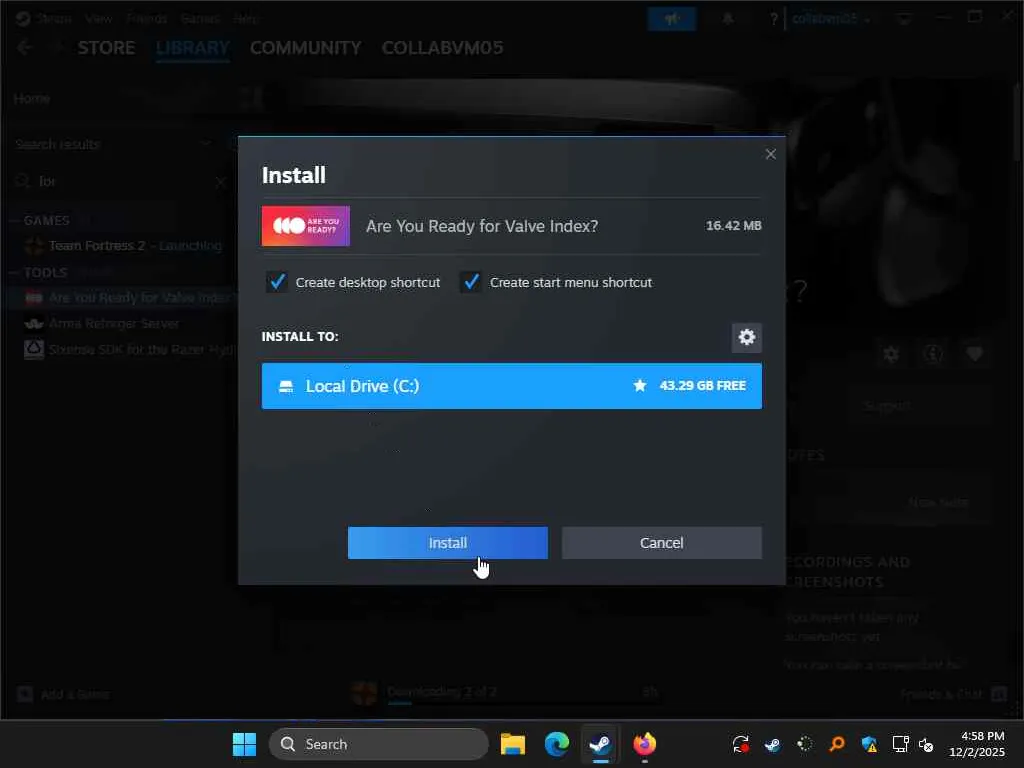Open Firefox from taskbar
The height and width of the screenshot is (768, 1024).
(x=645, y=744)
